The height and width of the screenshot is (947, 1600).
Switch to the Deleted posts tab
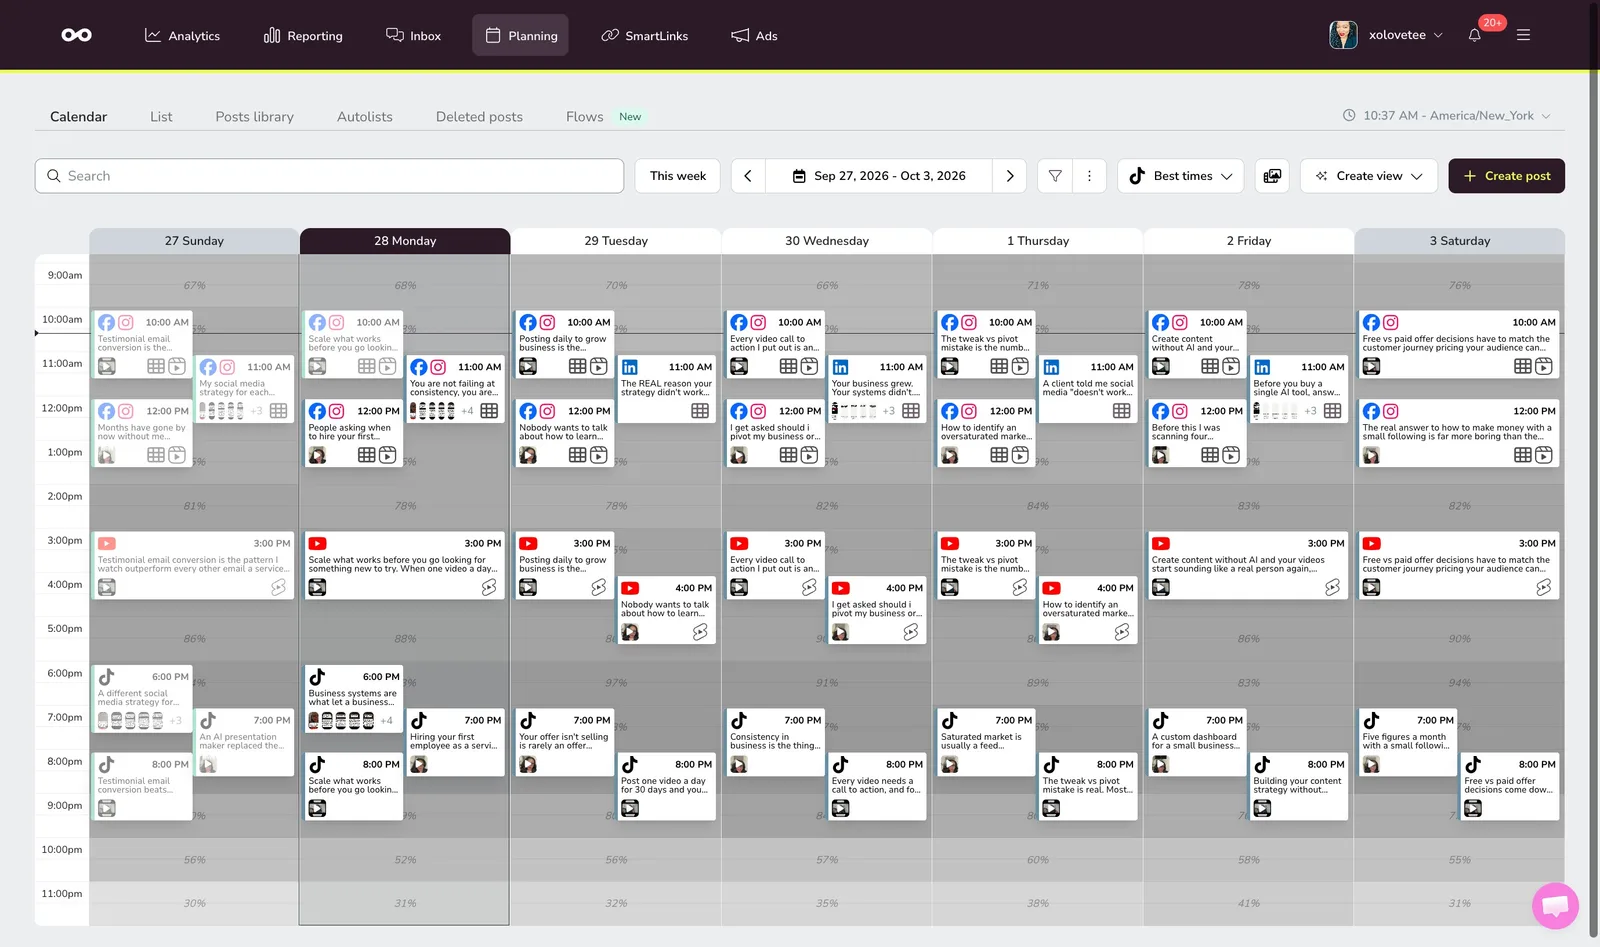pyautogui.click(x=479, y=117)
